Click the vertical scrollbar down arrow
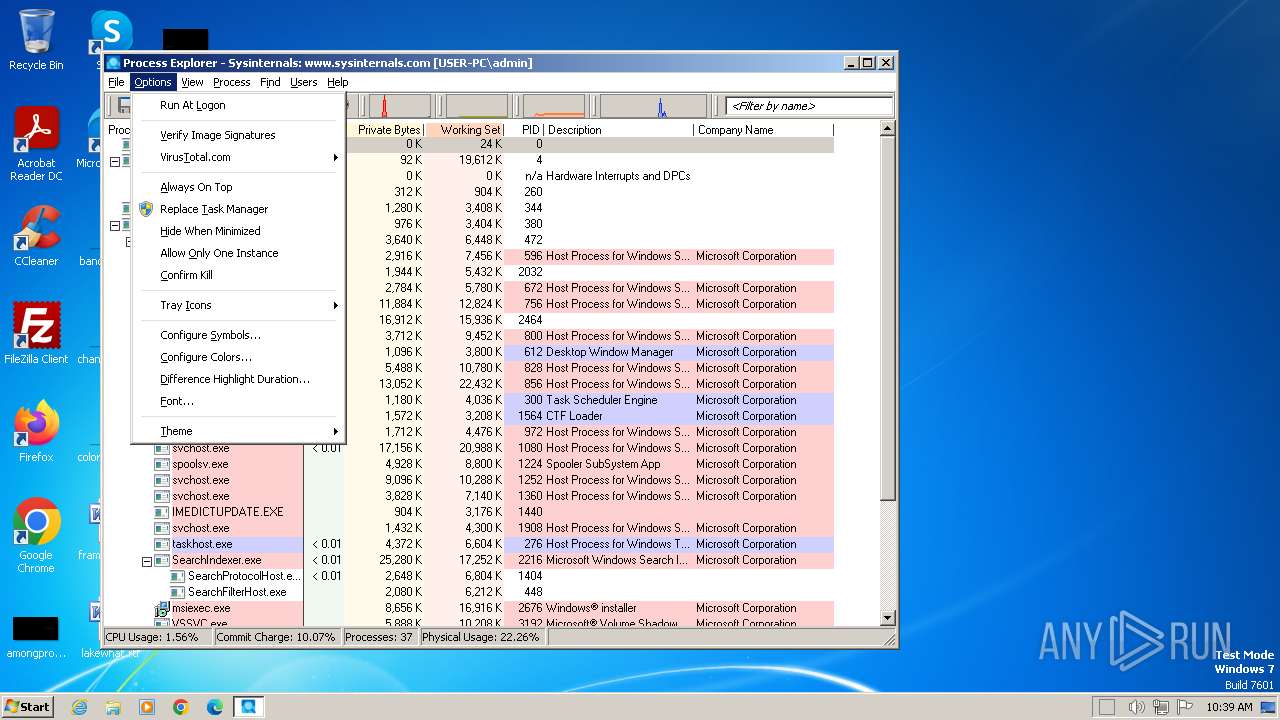Screen dimensions: 1280x720 (x=887, y=618)
